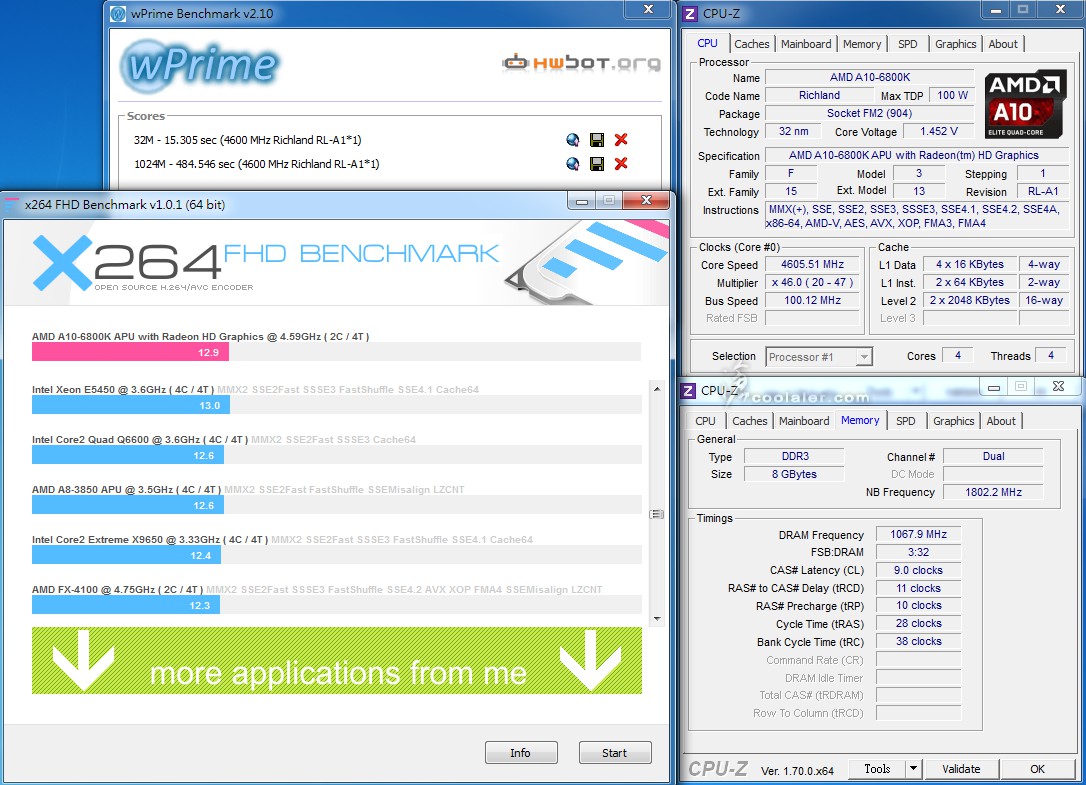This screenshot has height=785, width=1086.
Task: Select the 'AMD A8-3850 APU @ 3.5GHz' entry label
Action: [x=126, y=489]
